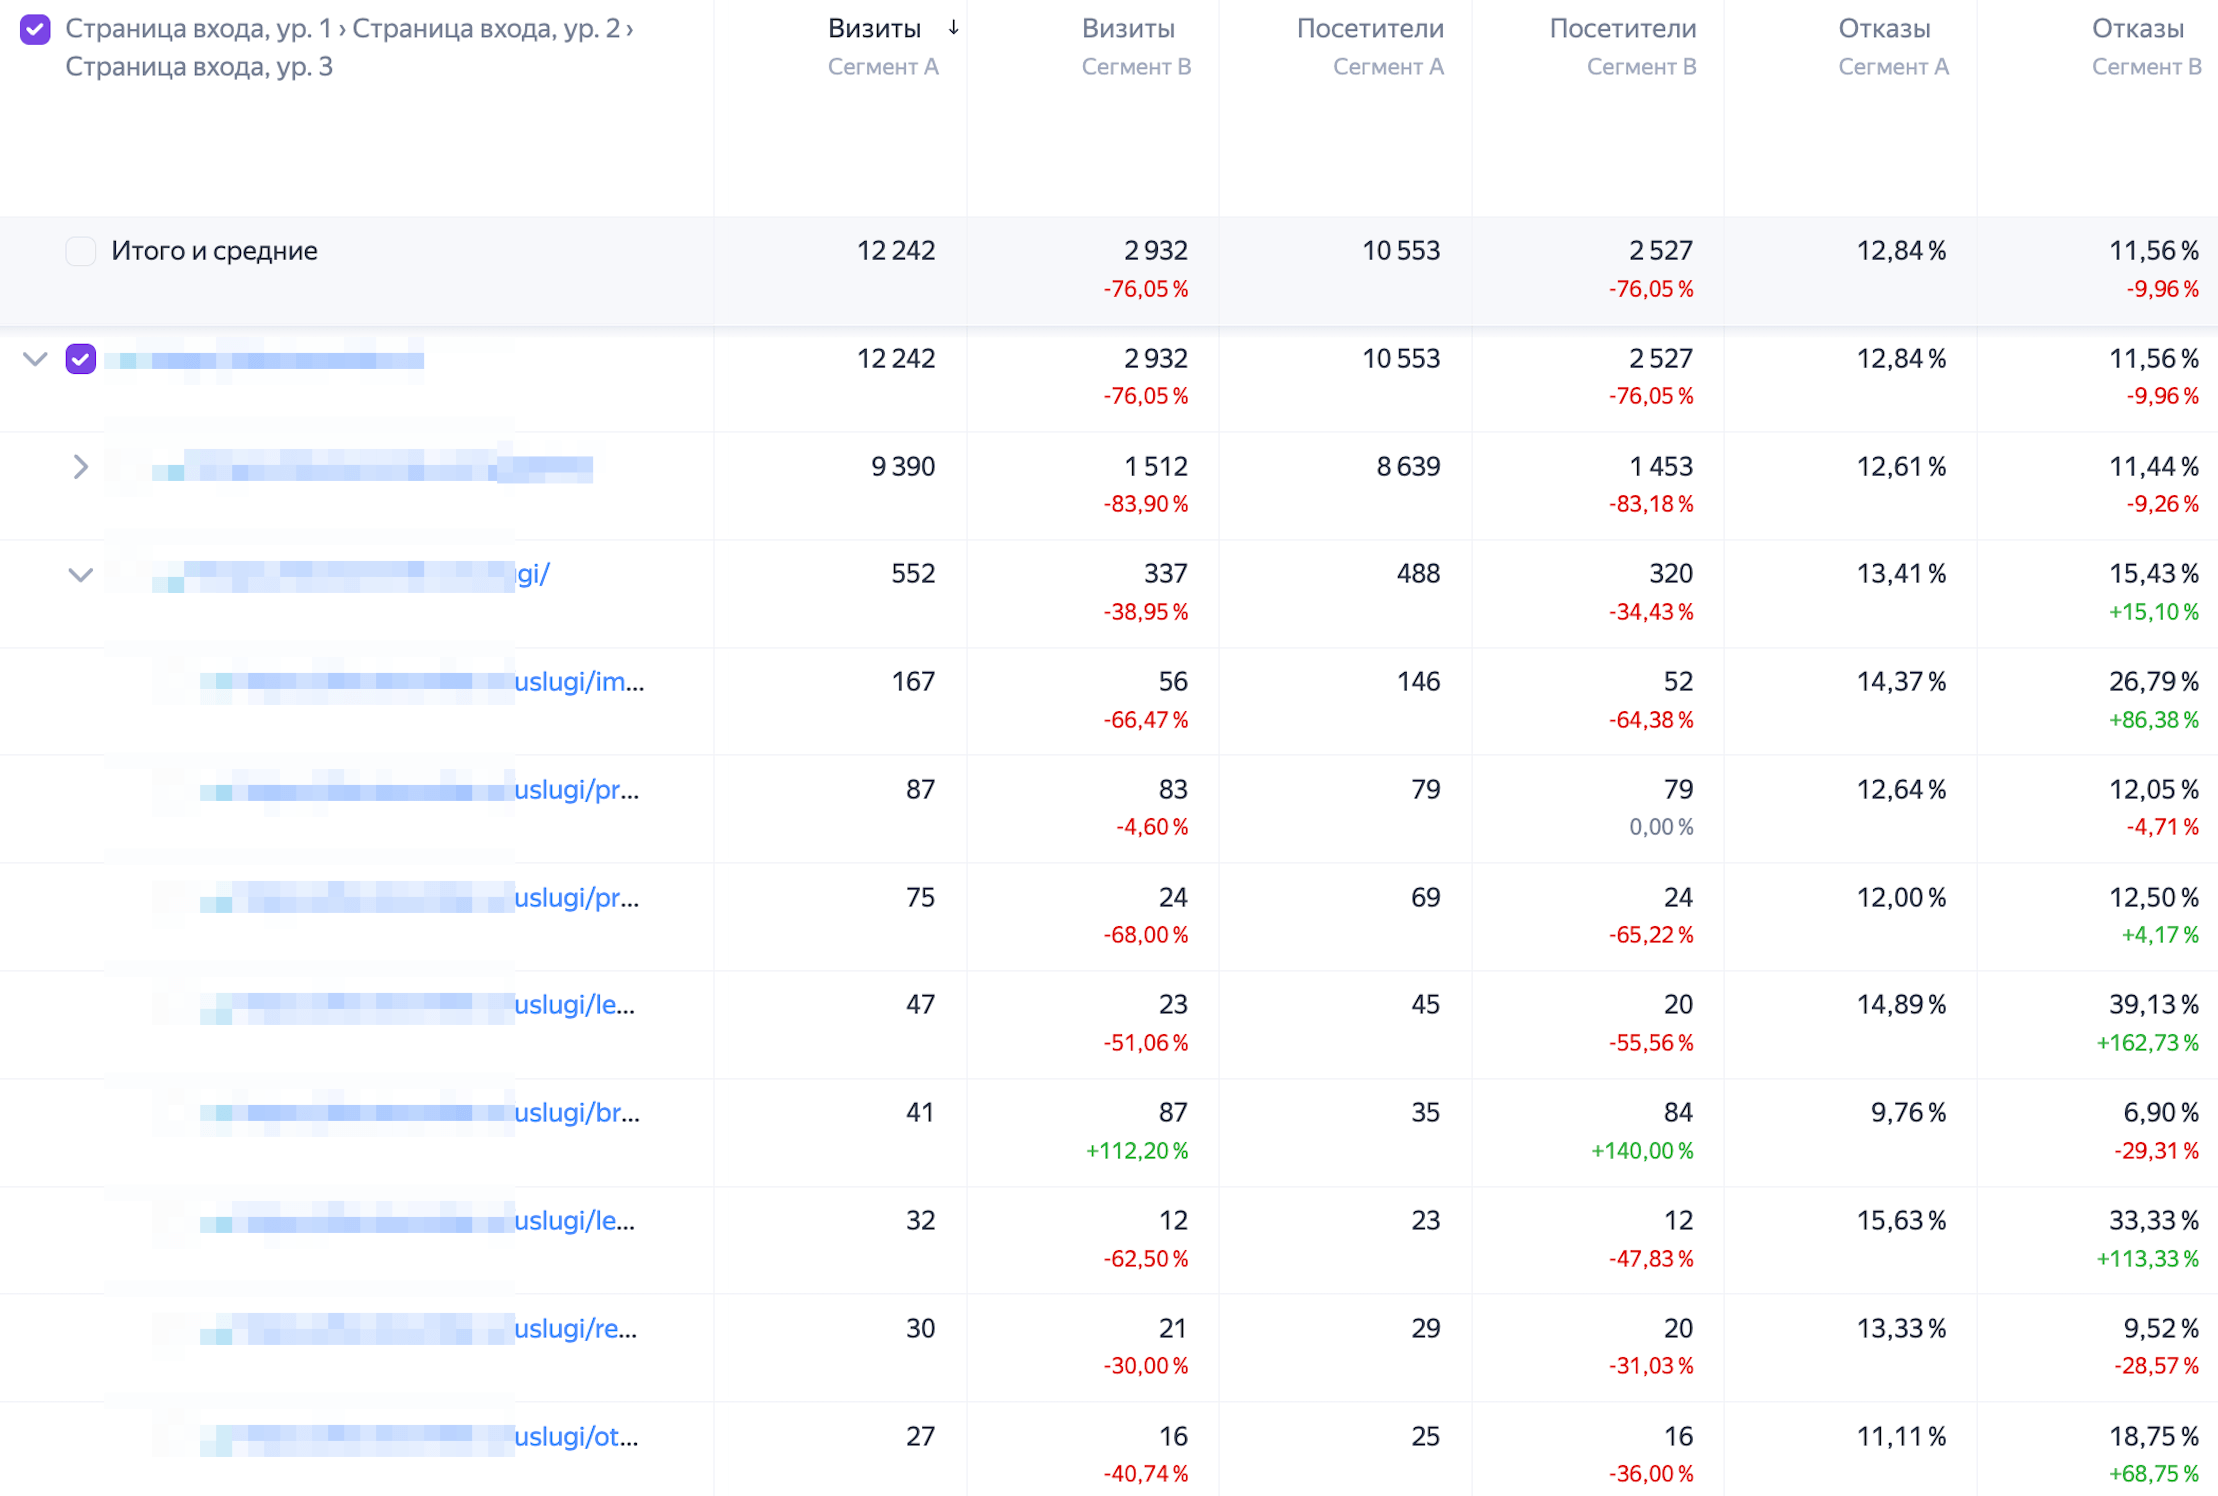Tick the Итого и средние checkbox
2218x1496 pixels.
point(81,251)
